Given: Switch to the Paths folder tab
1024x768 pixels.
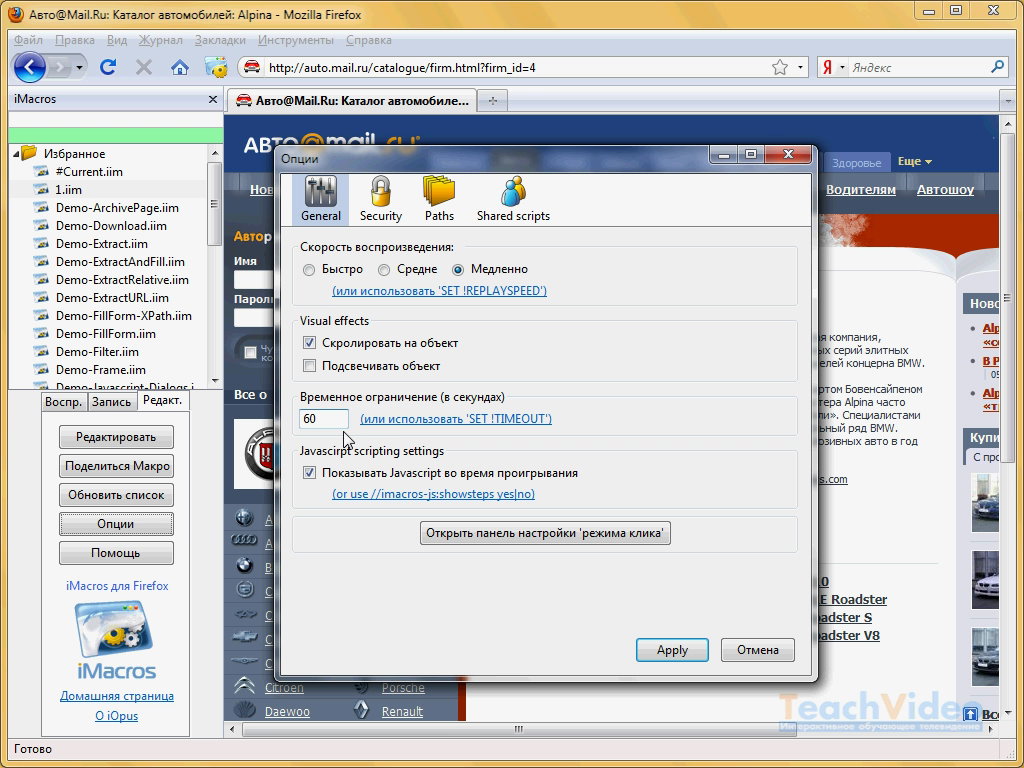Looking at the screenshot, I should 439,199.
